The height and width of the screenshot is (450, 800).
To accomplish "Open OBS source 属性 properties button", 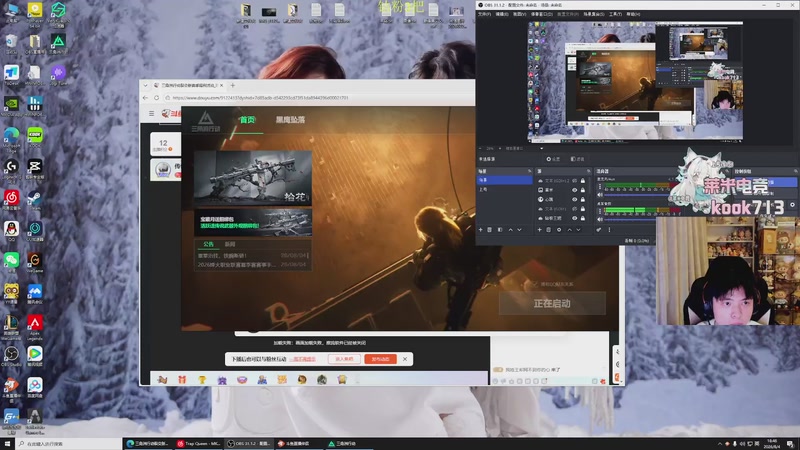I will pyautogui.click(x=553, y=159).
